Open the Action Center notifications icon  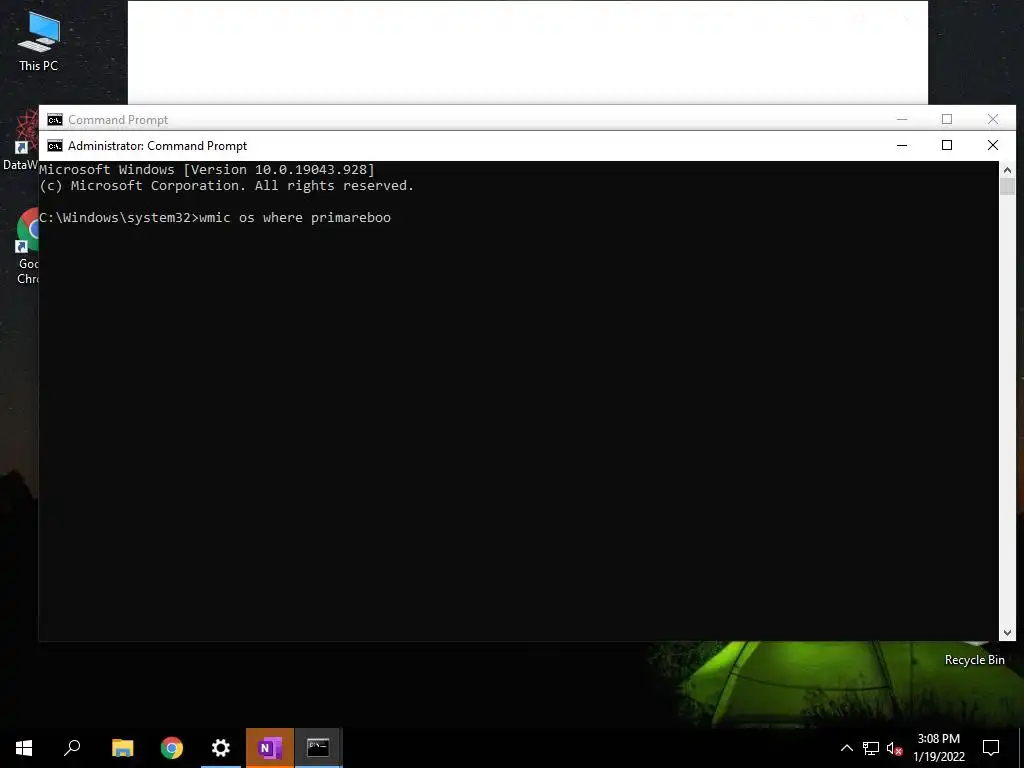coord(991,748)
